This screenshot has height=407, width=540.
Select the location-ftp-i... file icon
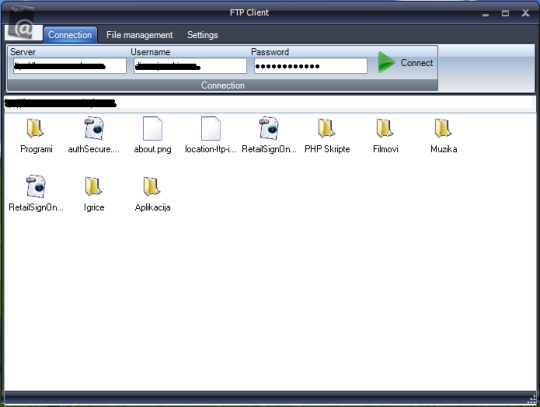211,128
